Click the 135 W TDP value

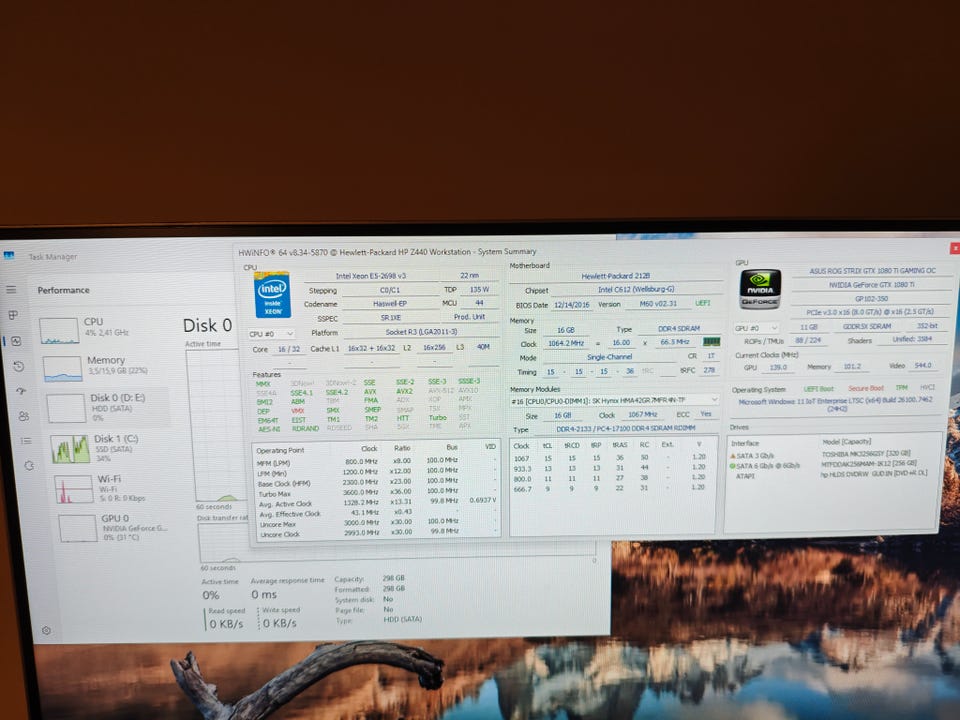(x=479, y=290)
